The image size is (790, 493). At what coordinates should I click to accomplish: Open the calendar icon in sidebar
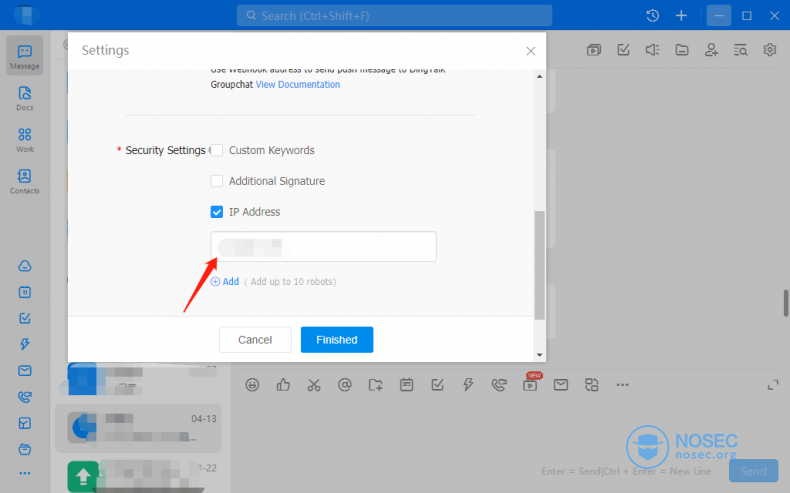tap(24, 292)
